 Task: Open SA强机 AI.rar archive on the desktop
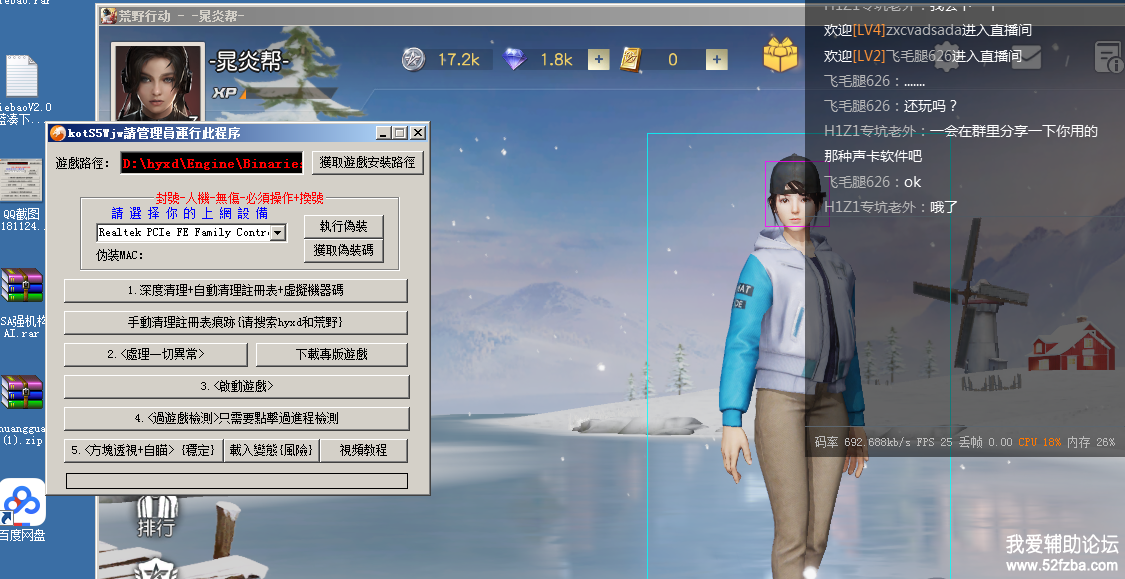click(22, 303)
